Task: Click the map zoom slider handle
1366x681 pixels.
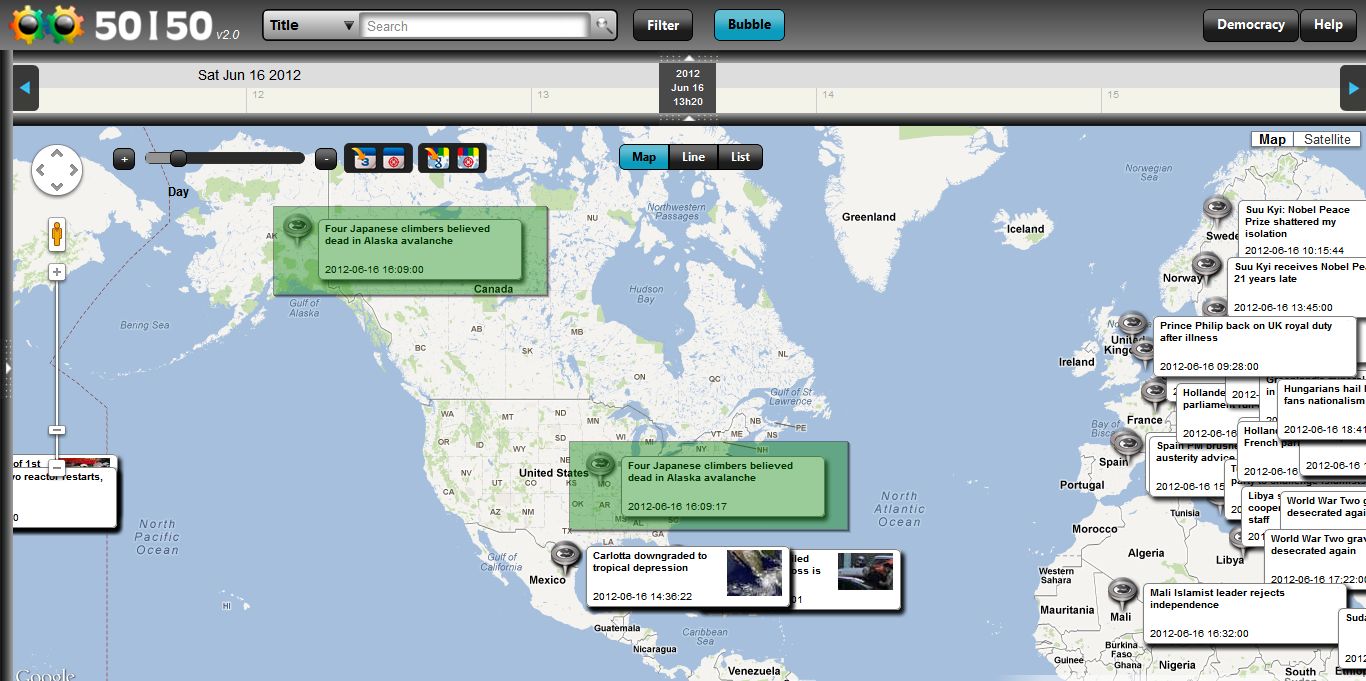Action: 57,430
